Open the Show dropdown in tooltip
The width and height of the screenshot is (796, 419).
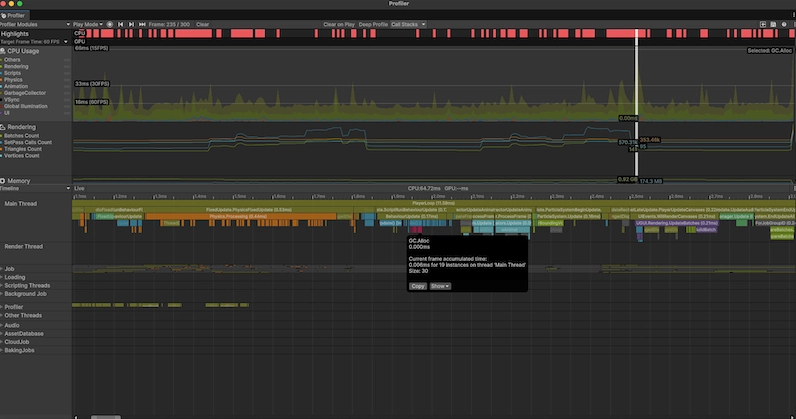coord(440,286)
